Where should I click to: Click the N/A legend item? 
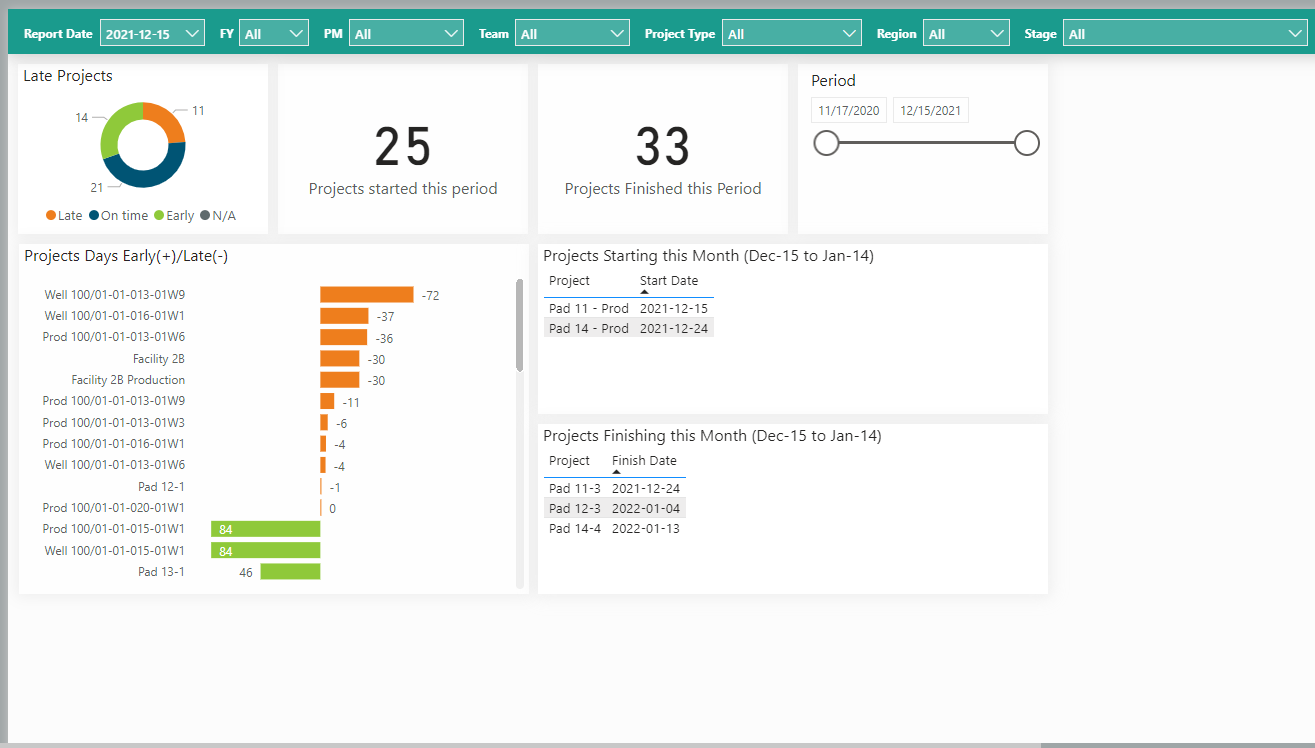218,216
